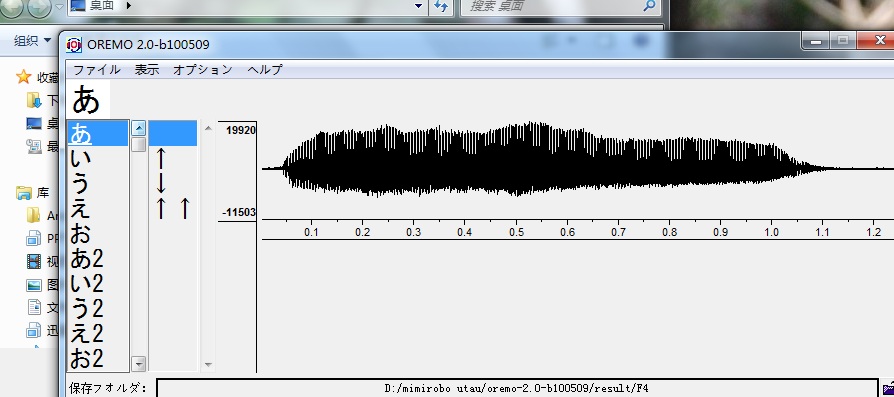Viewport: 894px width, 397px height.
Task: Select い2 in the recording list
Action: [97, 283]
